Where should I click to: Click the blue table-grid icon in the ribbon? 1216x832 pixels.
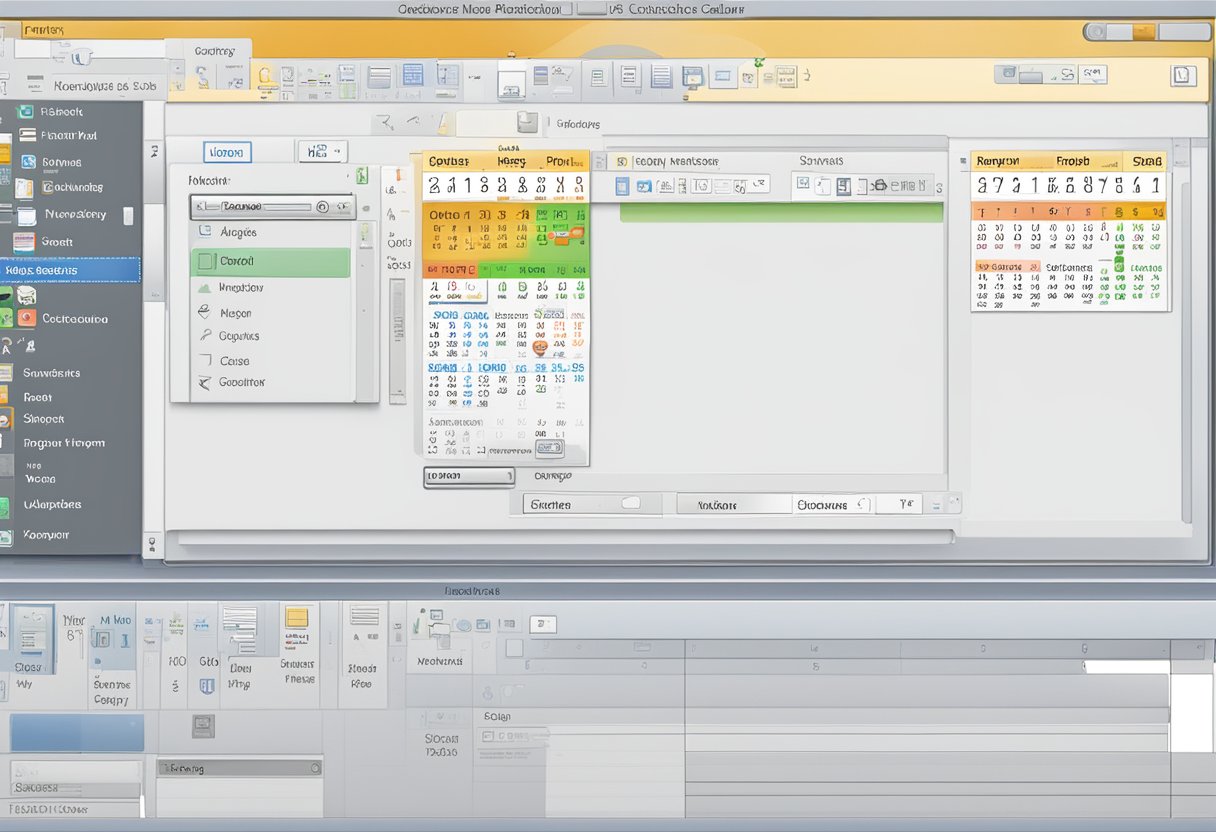pyautogui.click(x=412, y=76)
